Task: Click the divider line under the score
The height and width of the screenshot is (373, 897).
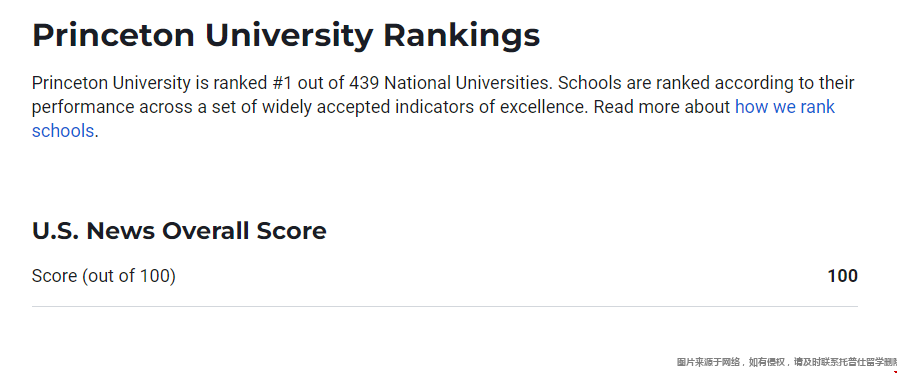Action: (445, 307)
